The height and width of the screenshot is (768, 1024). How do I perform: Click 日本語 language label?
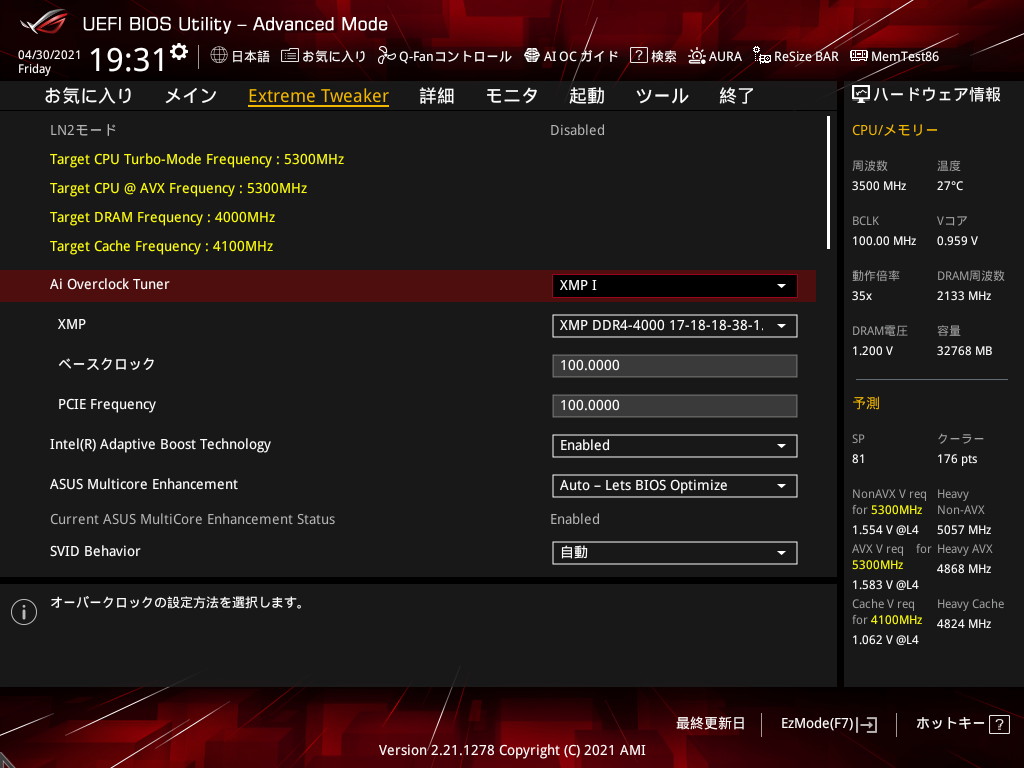pyautogui.click(x=251, y=56)
